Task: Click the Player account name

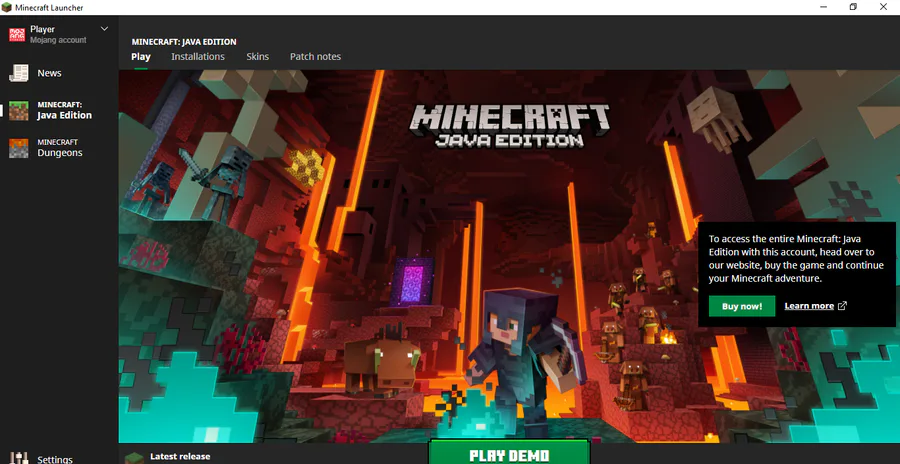Action: [x=42, y=29]
